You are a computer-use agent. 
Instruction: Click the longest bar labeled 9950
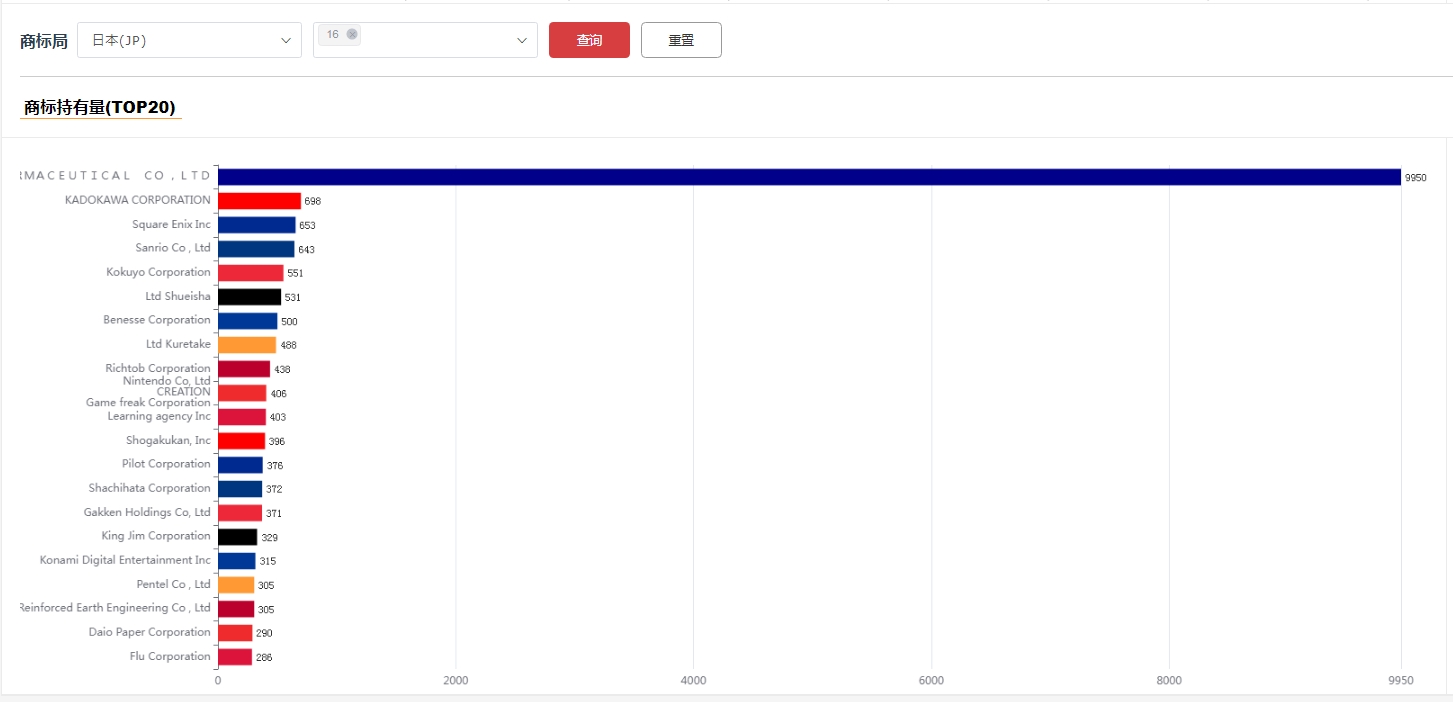point(808,177)
